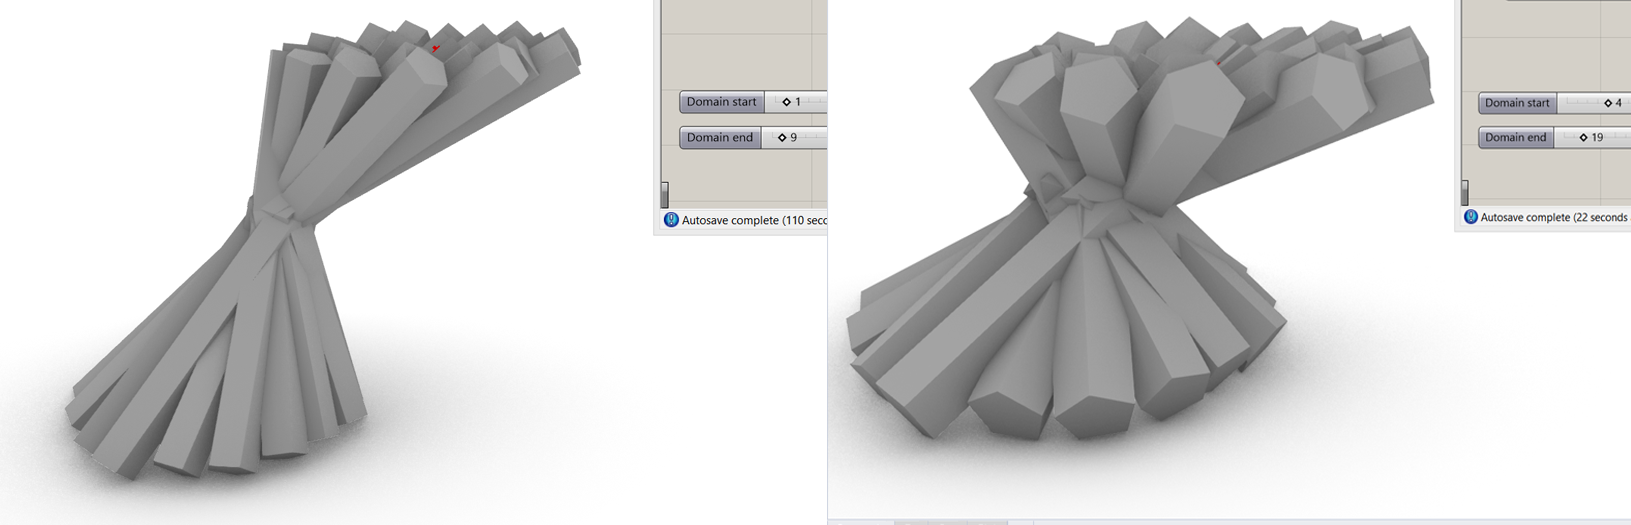The height and width of the screenshot is (525, 1631).
Task: Select the 'Autosave complete (22 seconds' status text
Action: click(1554, 217)
